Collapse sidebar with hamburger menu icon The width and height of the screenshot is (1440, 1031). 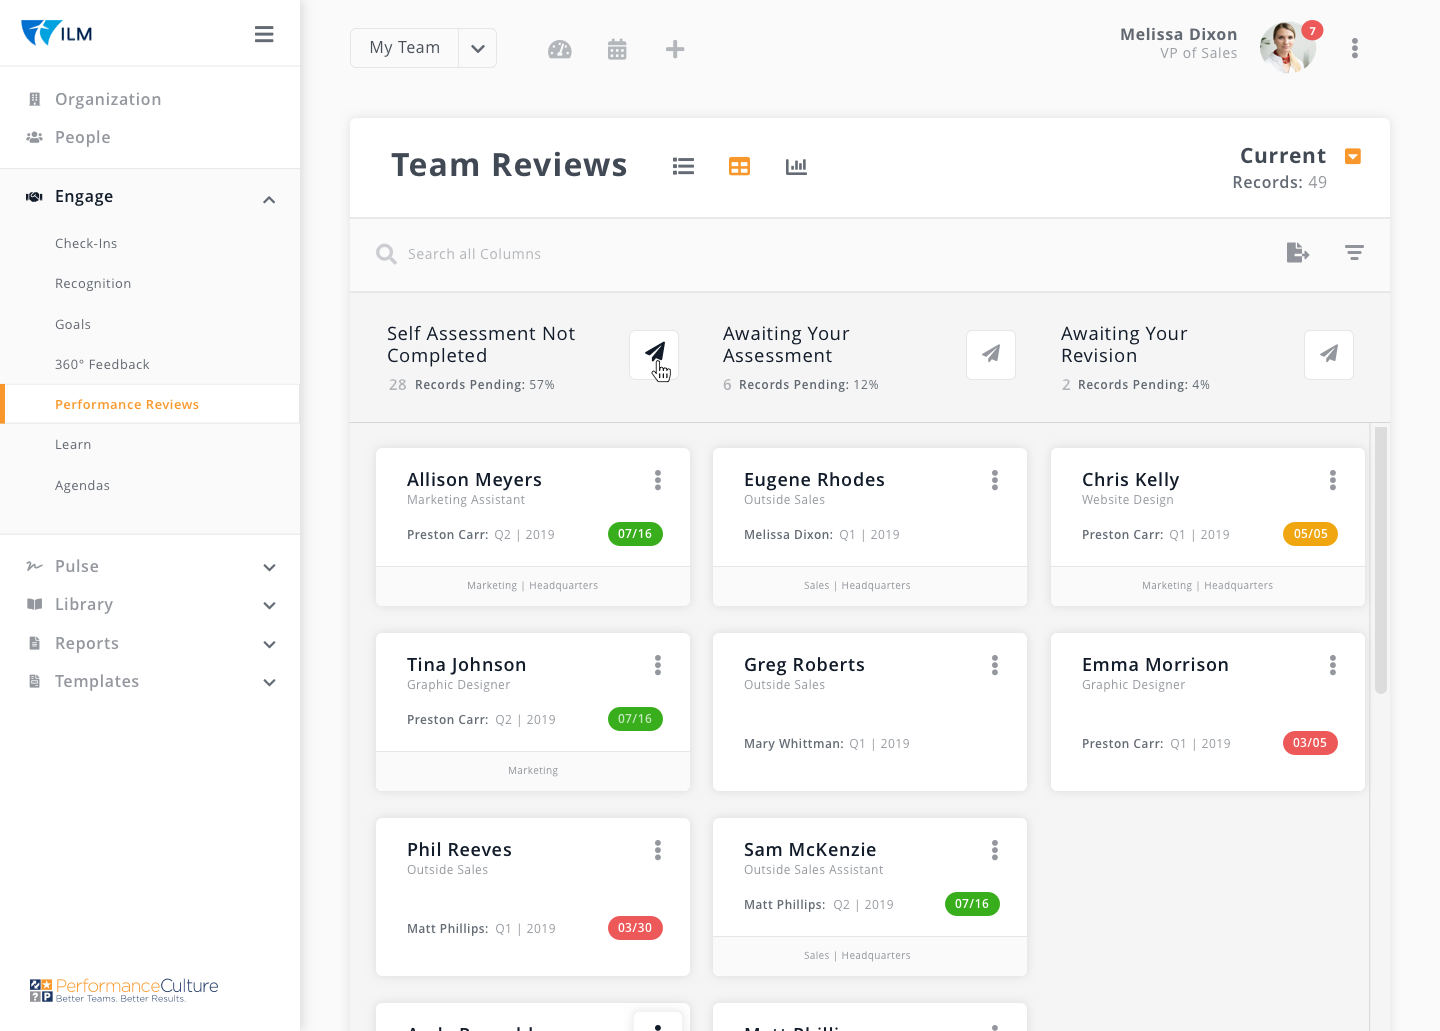[x=264, y=34]
